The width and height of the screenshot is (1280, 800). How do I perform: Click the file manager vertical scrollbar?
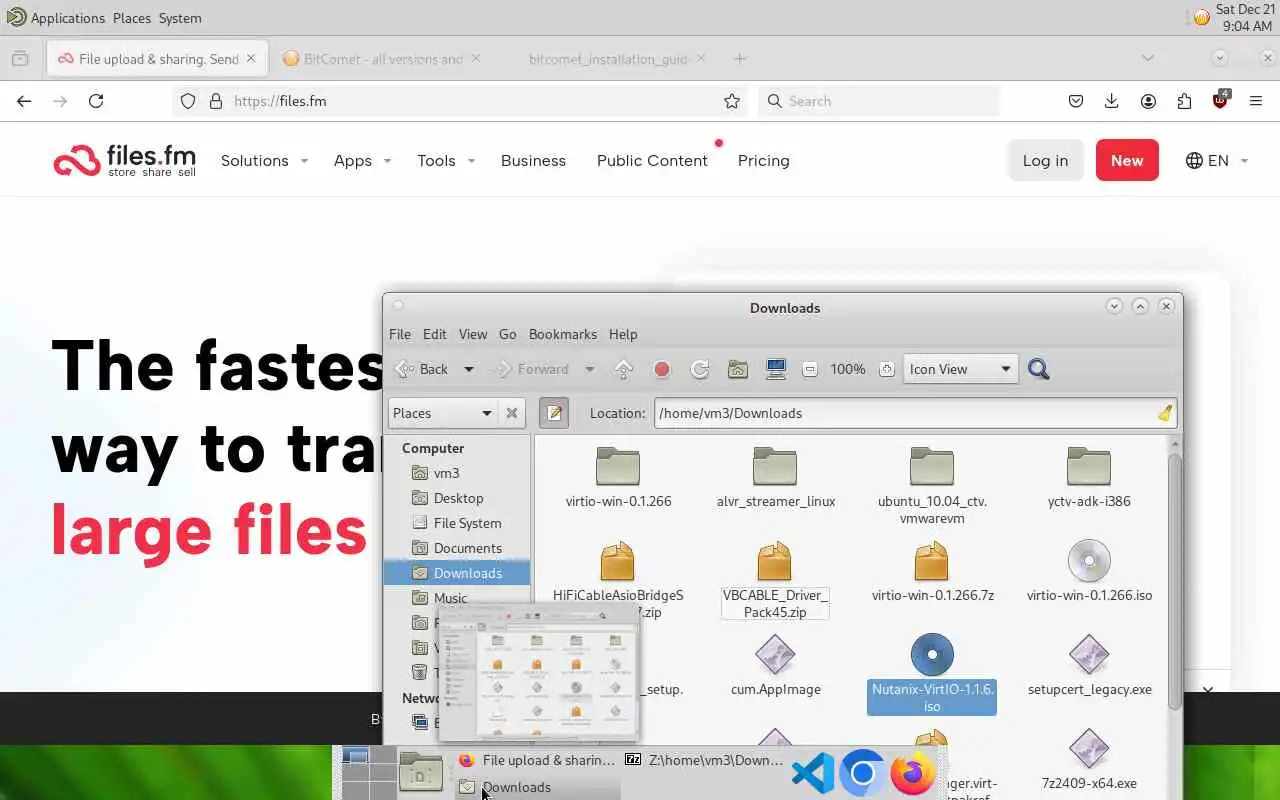click(x=1174, y=580)
